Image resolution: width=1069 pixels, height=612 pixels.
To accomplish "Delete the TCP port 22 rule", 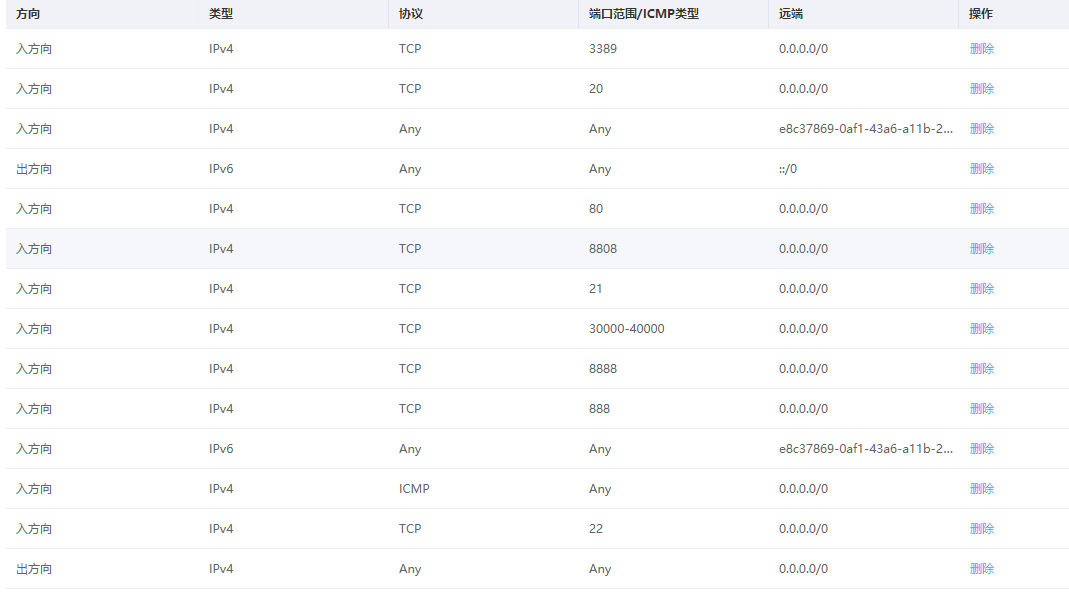I will coord(981,529).
